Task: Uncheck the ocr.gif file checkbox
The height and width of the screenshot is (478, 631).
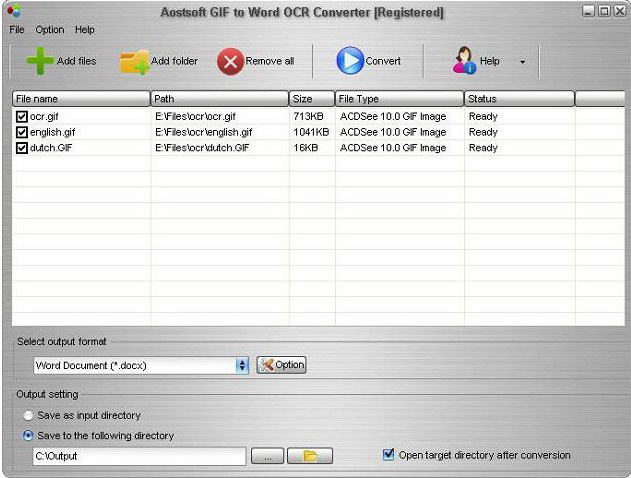Action: tap(21, 117)
